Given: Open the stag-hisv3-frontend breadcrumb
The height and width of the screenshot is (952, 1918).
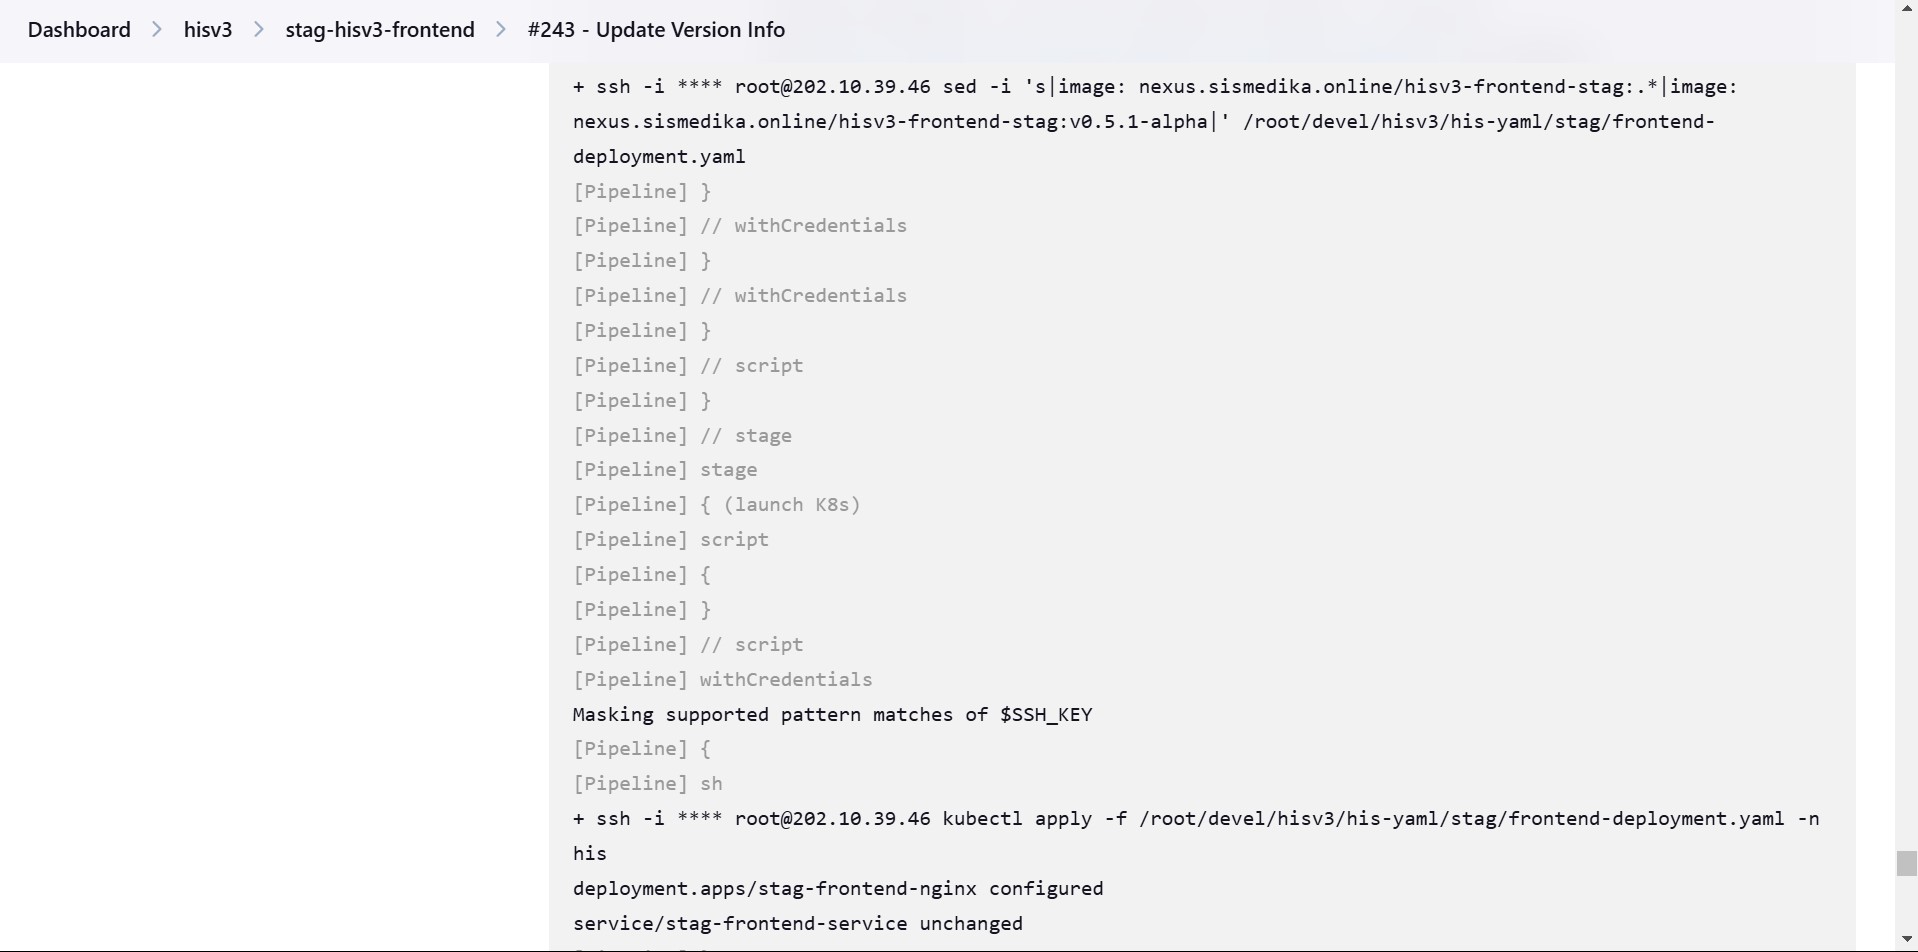Looking at the screenshot, I should 380,30.
